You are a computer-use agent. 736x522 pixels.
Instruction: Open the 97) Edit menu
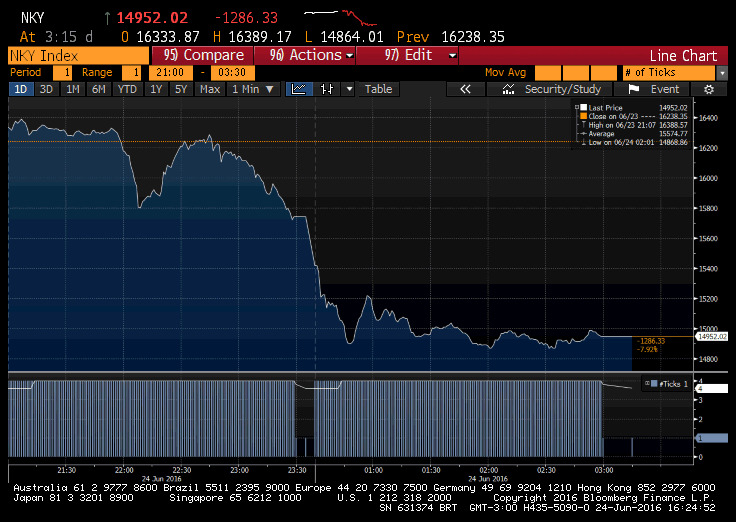(422, 55)
